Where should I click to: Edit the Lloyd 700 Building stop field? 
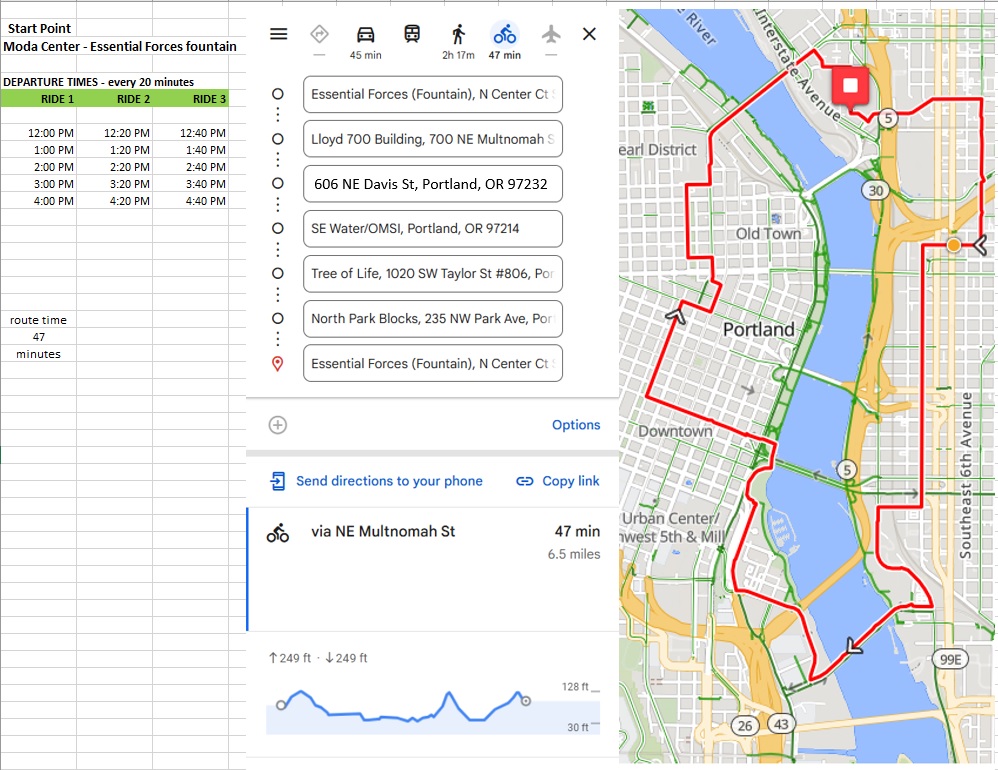(x=432, y=139)
